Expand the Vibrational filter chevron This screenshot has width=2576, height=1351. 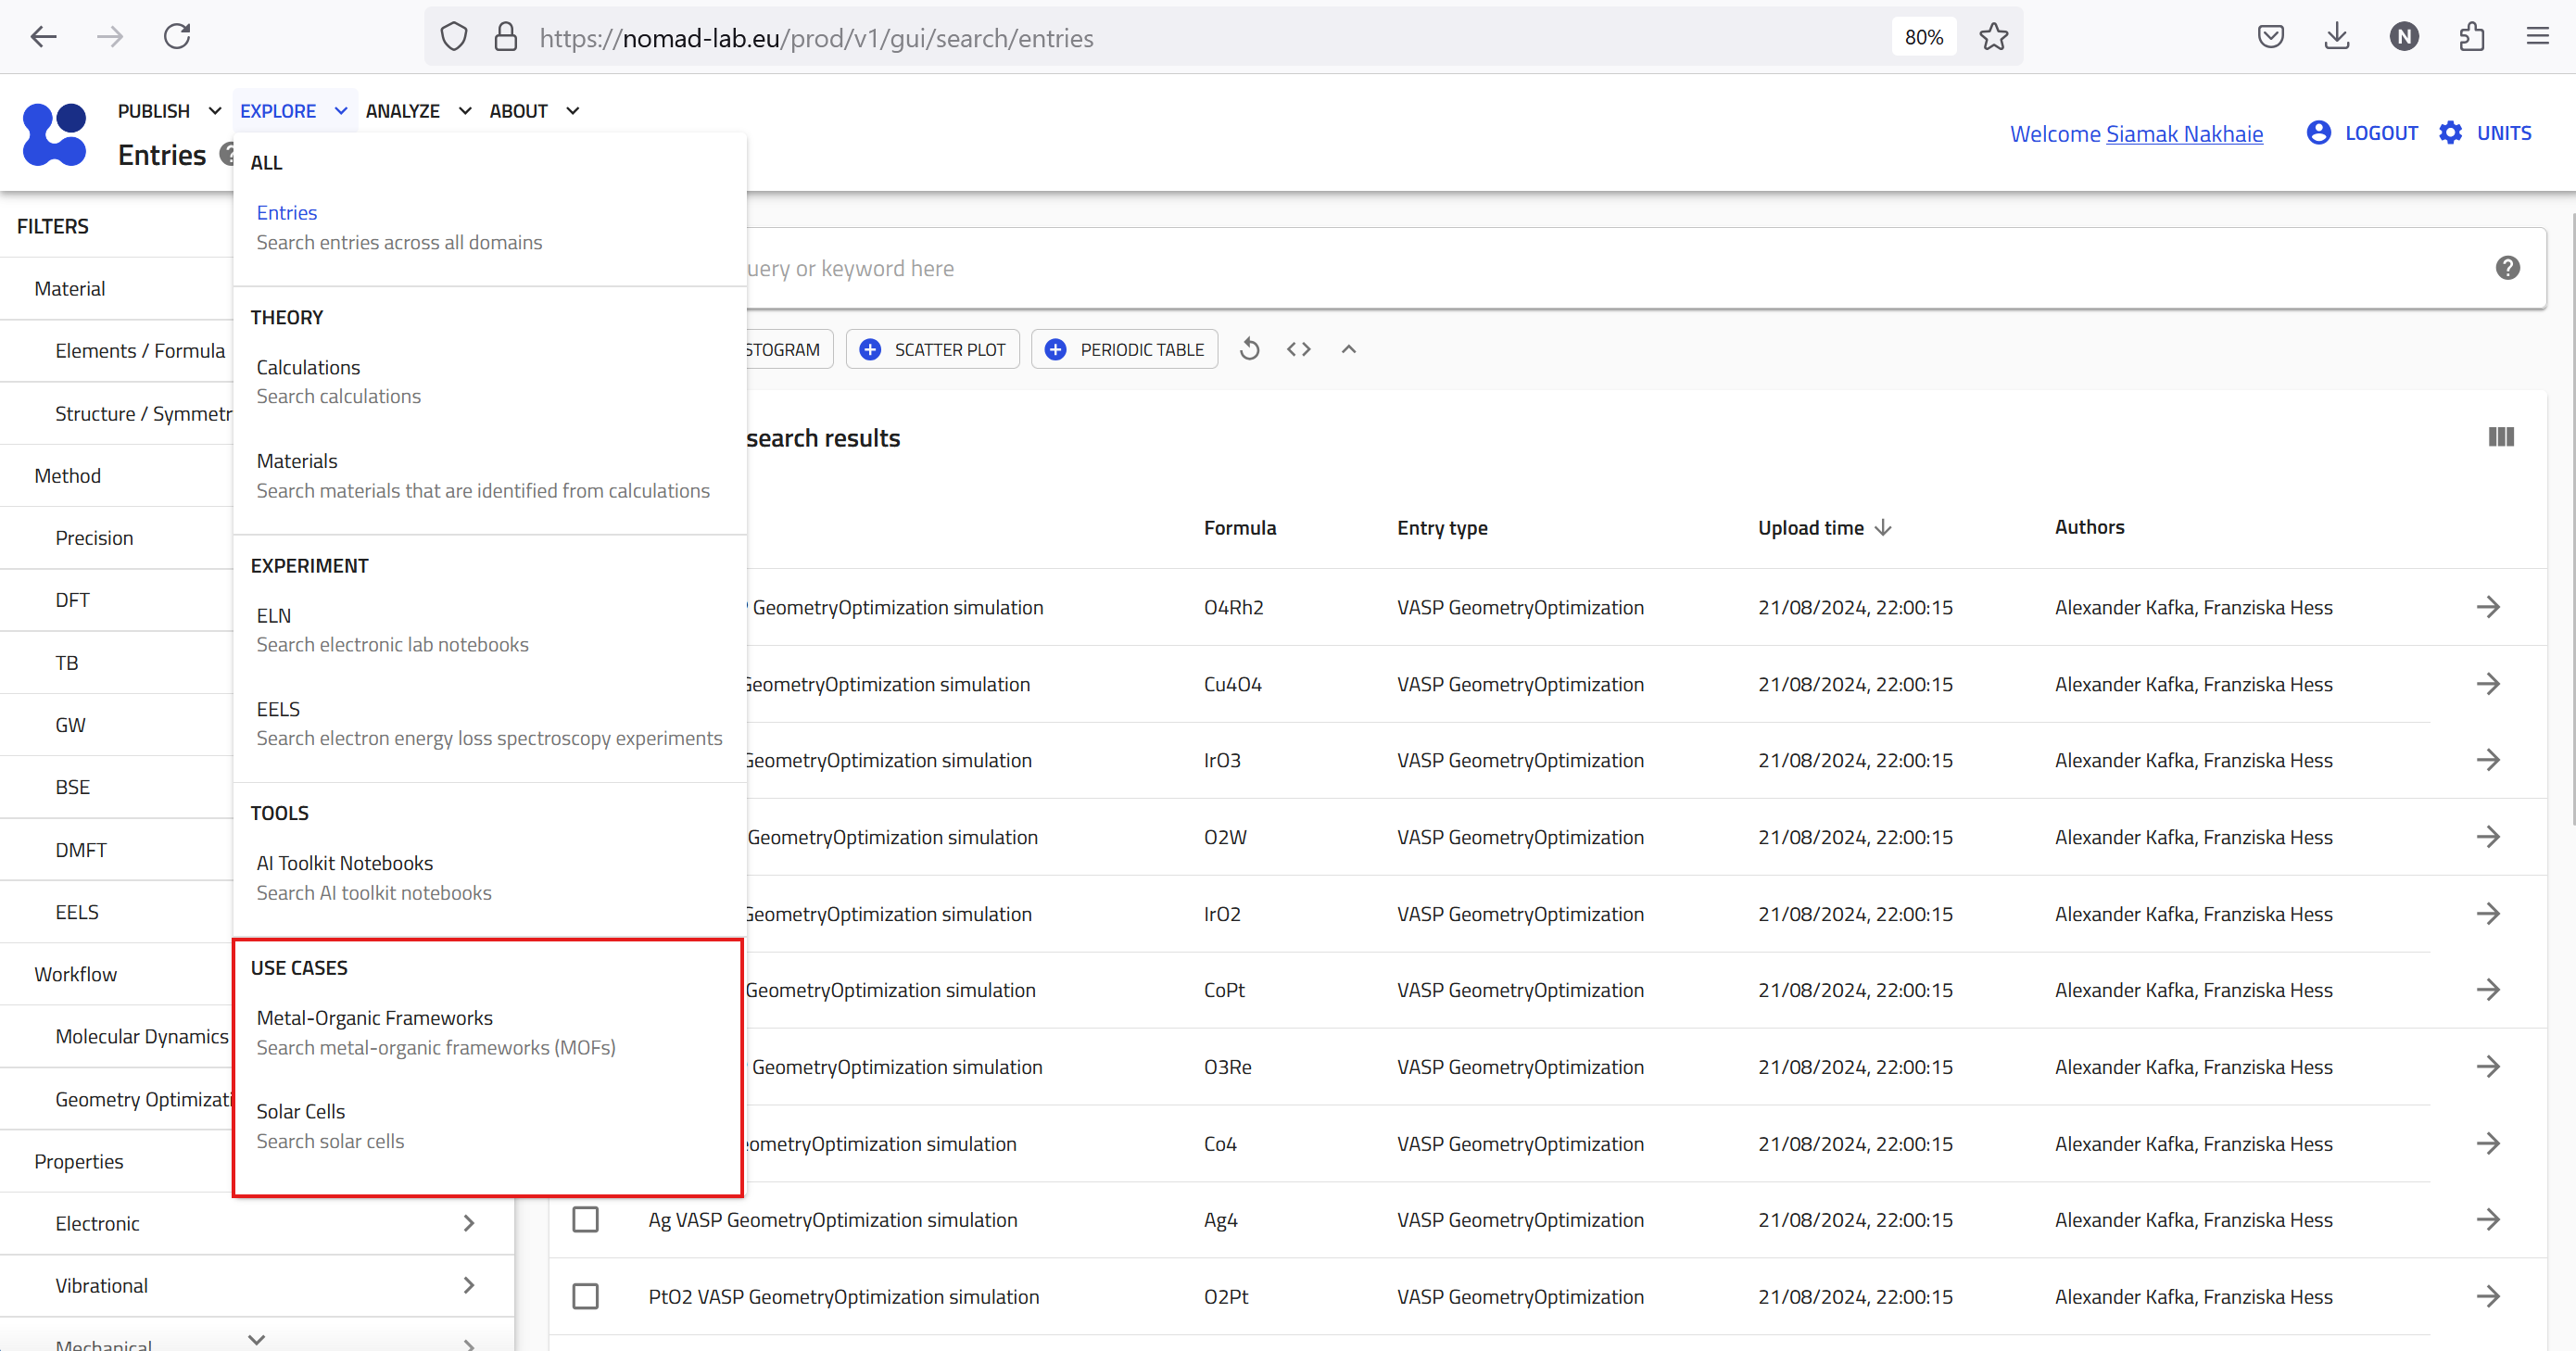pyautogui.click(x=468, y=1285)
